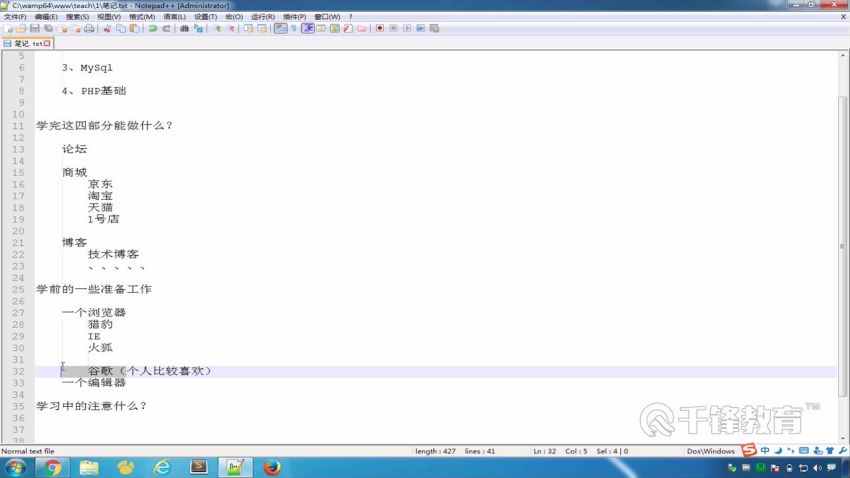The image size is (850, 478).
Task: Open the 语言(L) menu
Action: tap(175, 17)
